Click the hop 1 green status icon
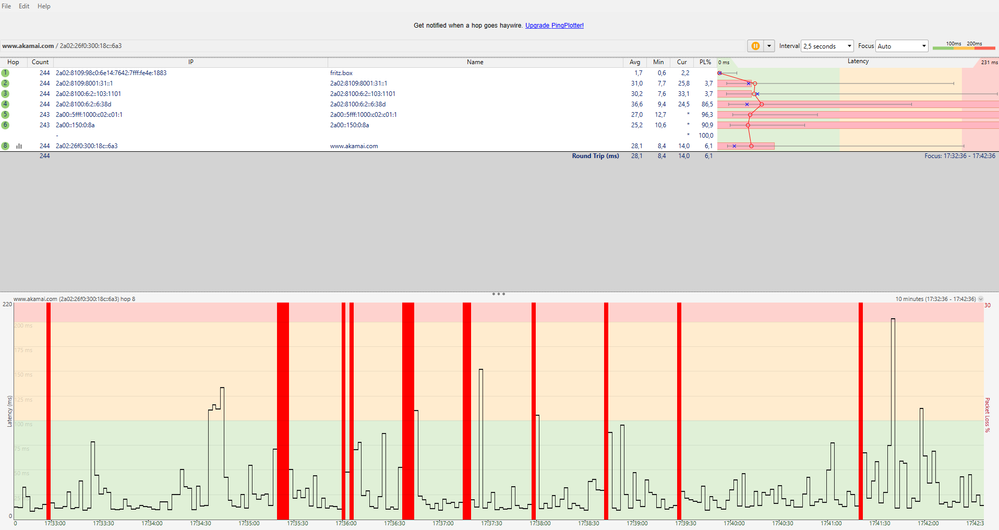The height and width of the screenshot is (530, 999). click(5, 73)
